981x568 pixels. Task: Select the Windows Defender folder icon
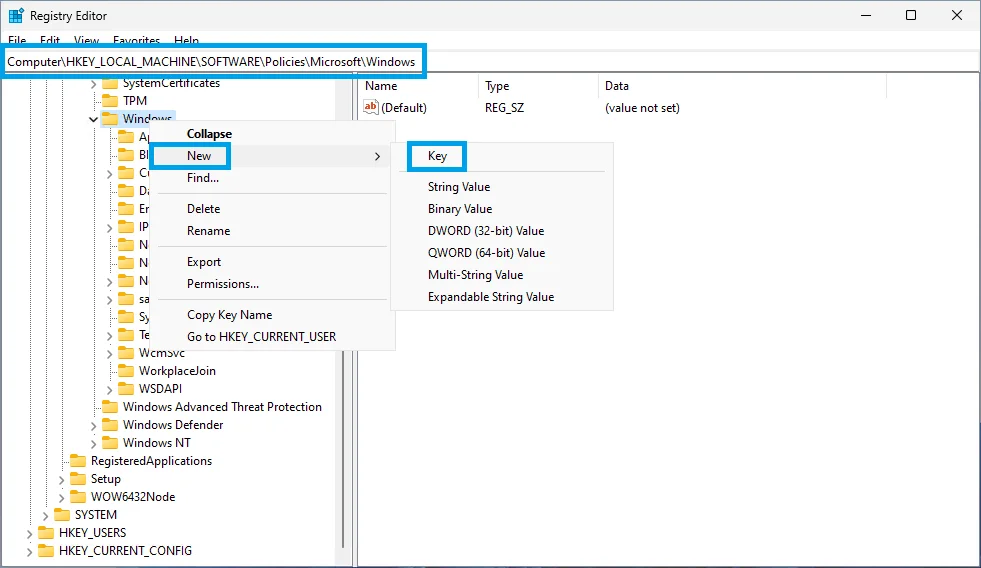tap(110, 425)
